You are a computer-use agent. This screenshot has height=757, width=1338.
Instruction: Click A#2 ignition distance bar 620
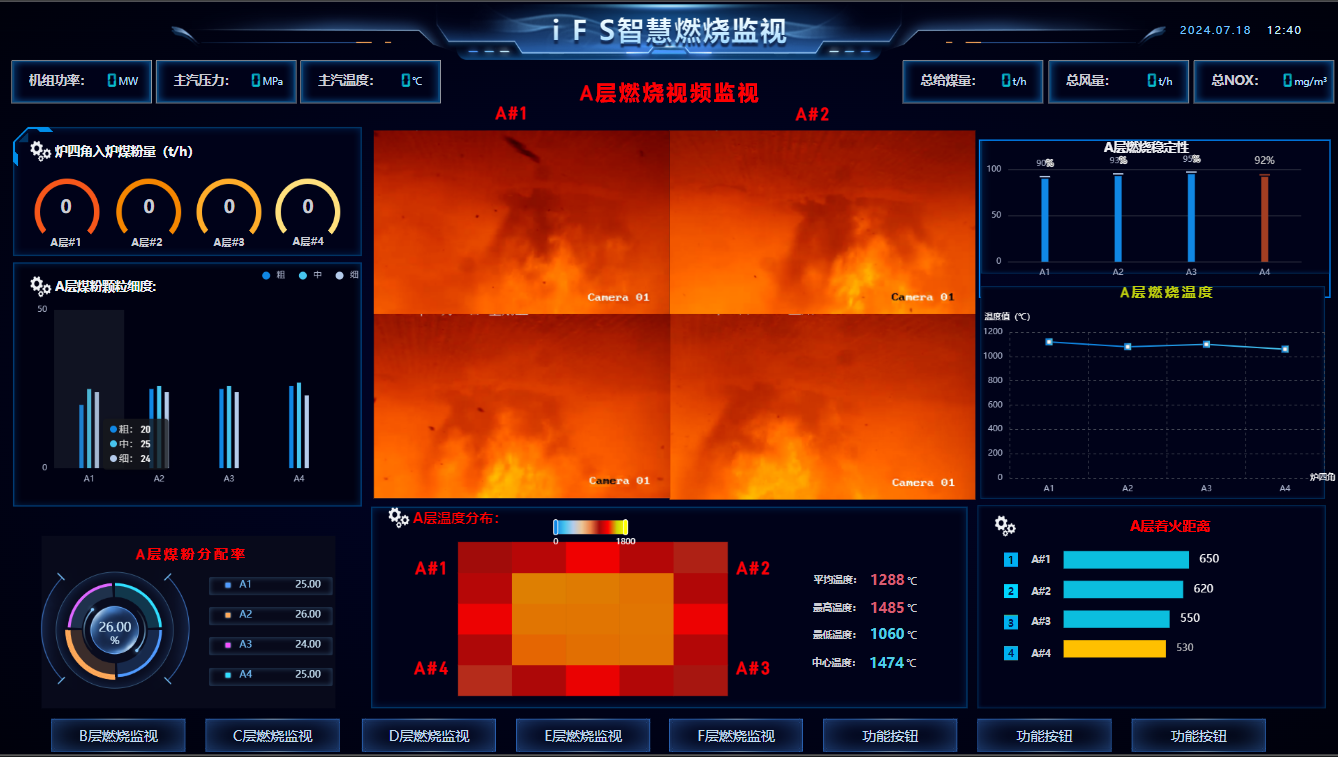click(1123, 590)
